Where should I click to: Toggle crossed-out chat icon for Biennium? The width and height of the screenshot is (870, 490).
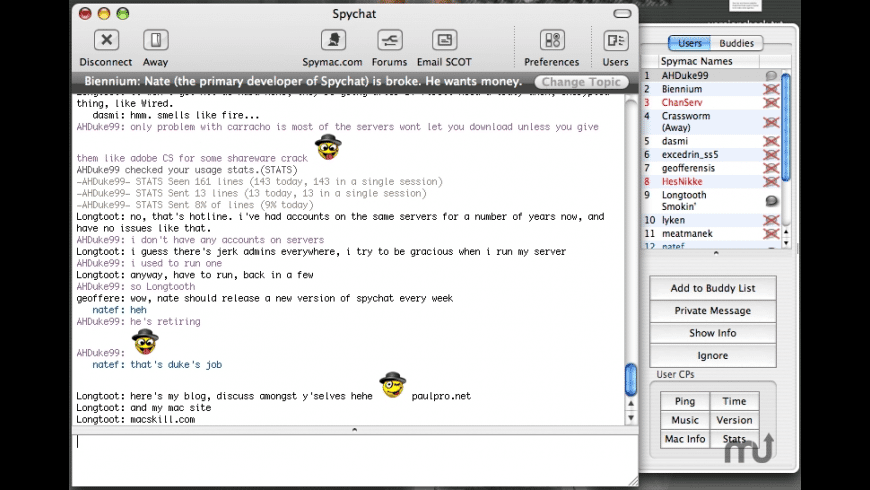click(x=771, y=90)
